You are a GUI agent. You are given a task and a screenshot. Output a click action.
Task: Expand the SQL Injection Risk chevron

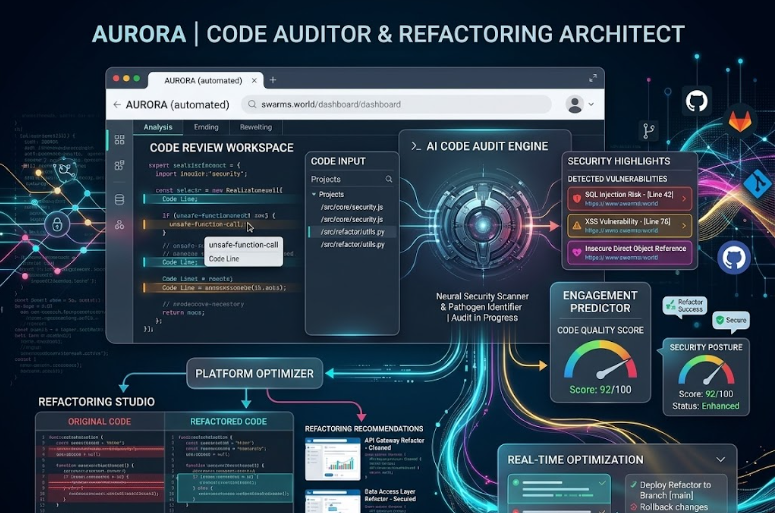[x=684, y=199]
